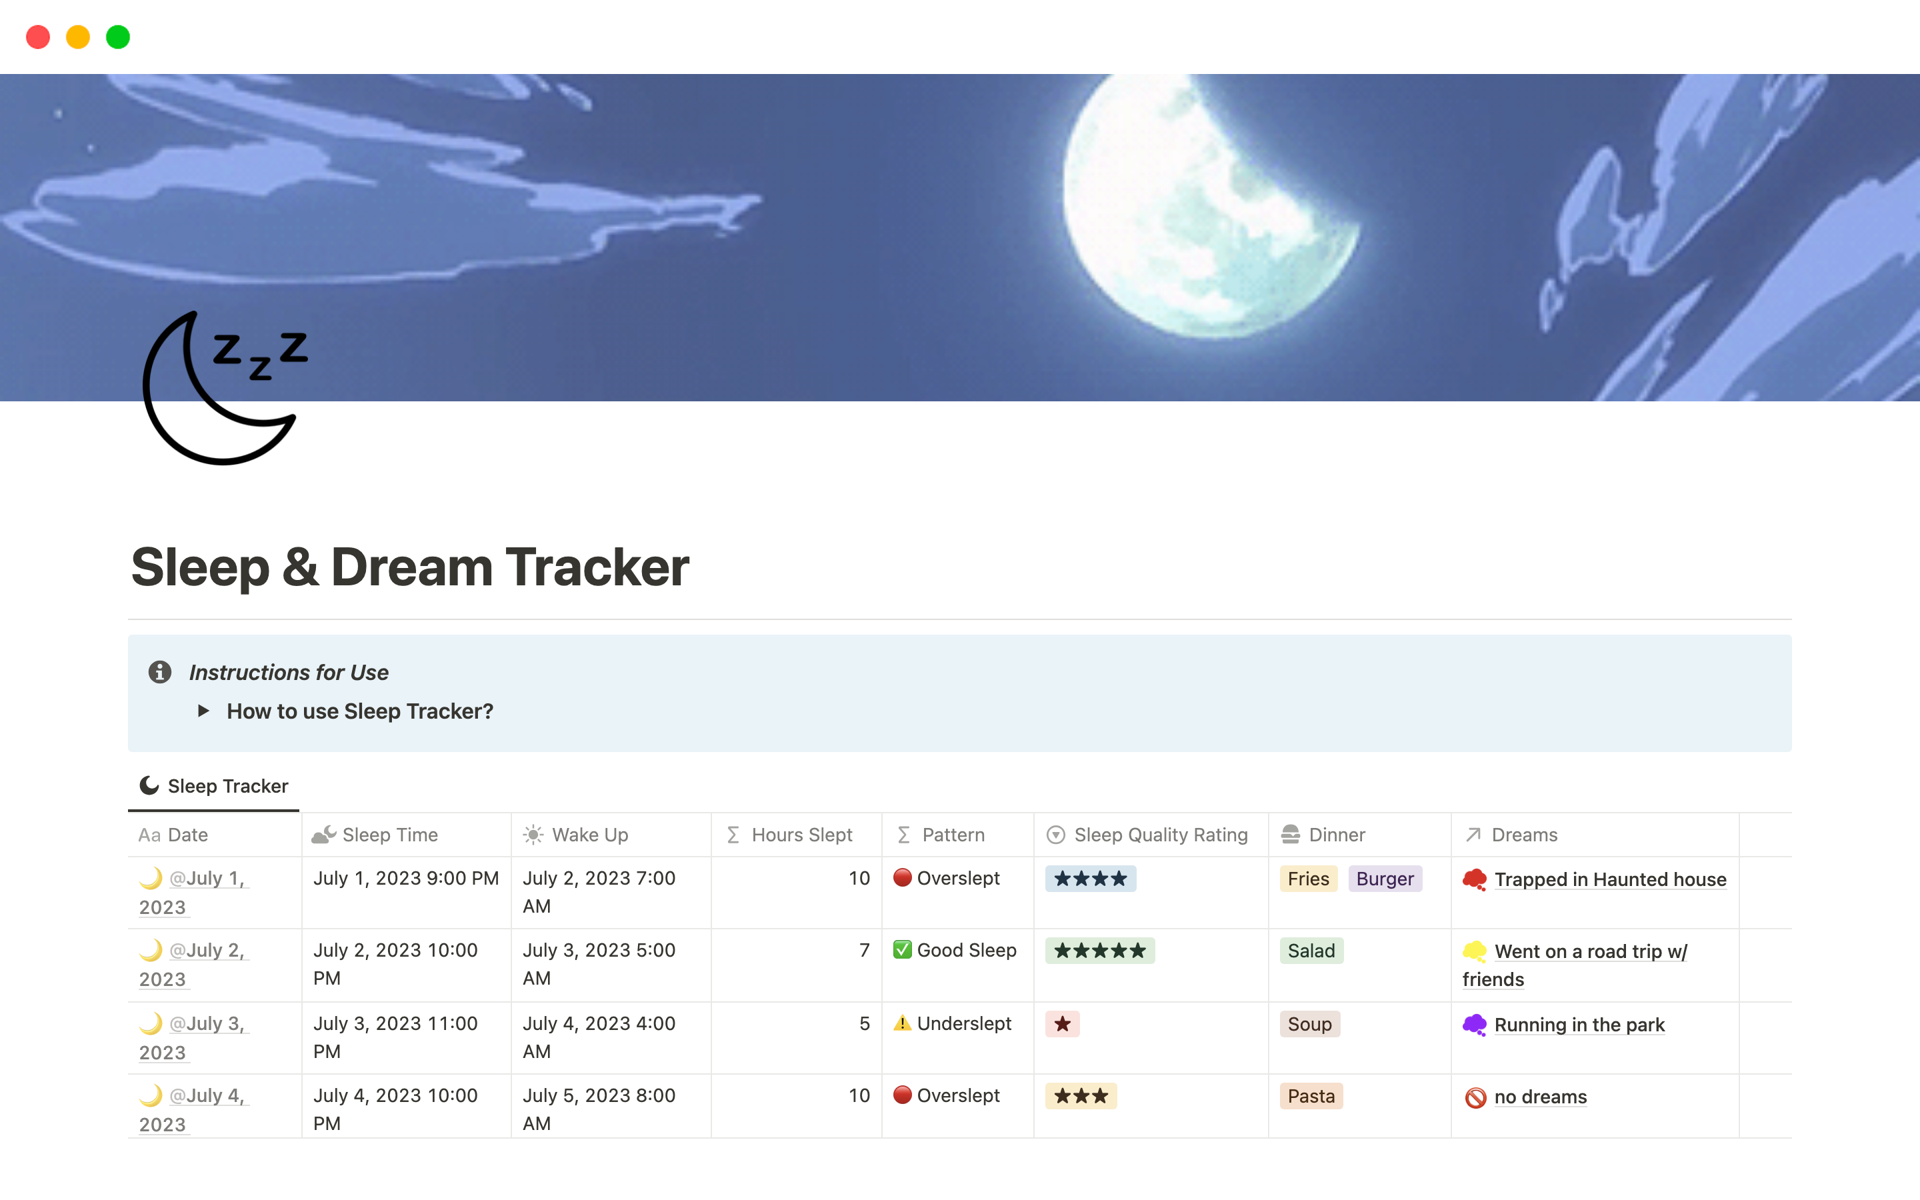
Task: Open the Trapped in Haunted house dream entry
Action: pos(1610,879)
